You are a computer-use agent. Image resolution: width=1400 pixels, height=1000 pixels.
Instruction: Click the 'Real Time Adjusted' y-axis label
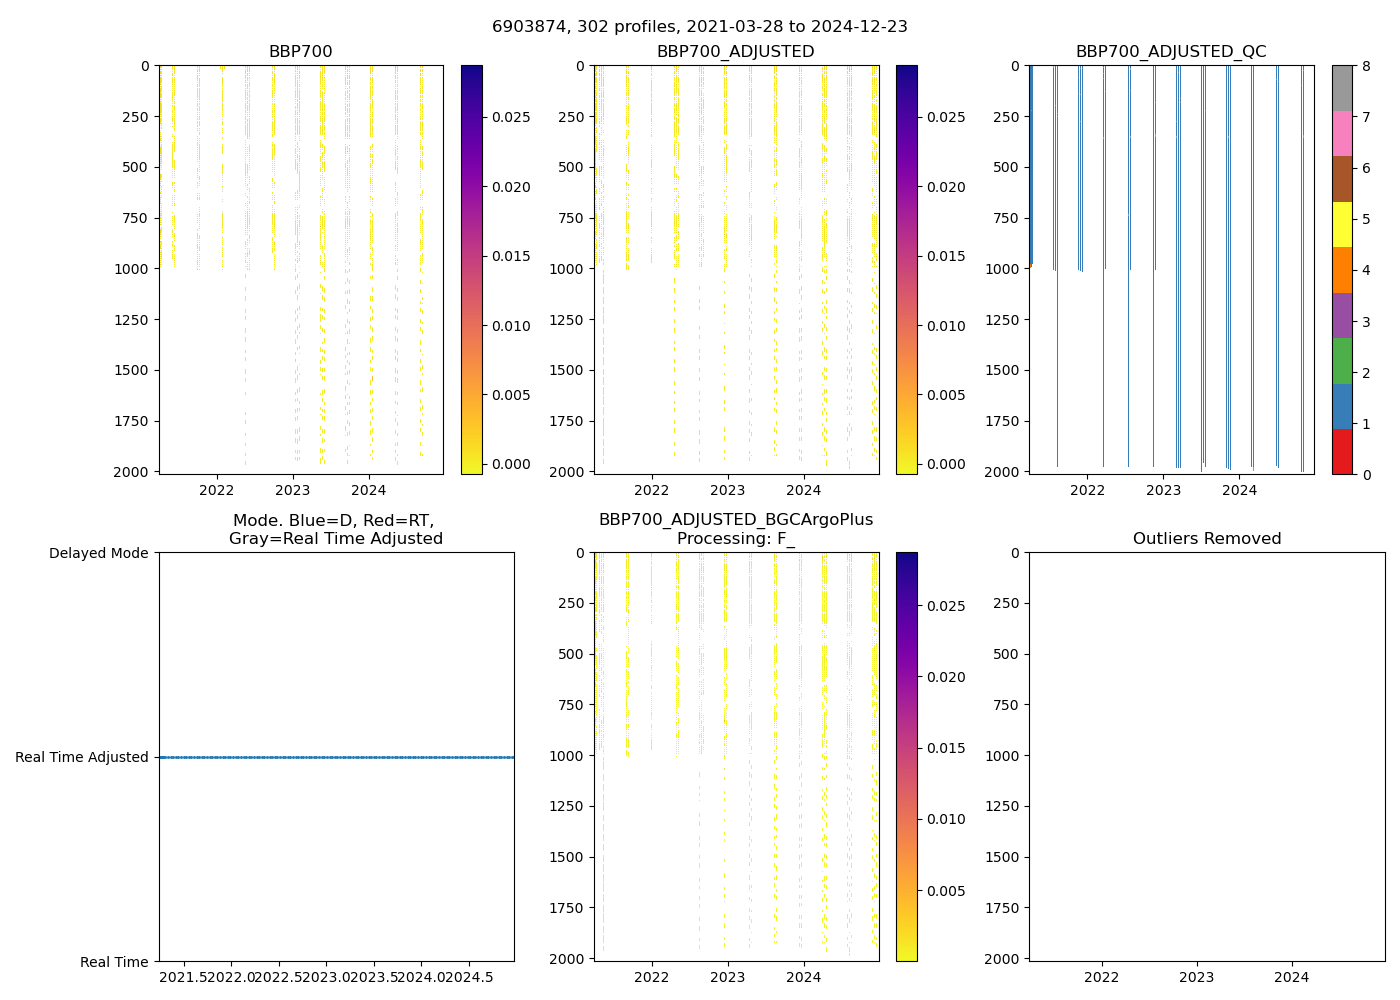pyautogui.click(x=82, y=758)
